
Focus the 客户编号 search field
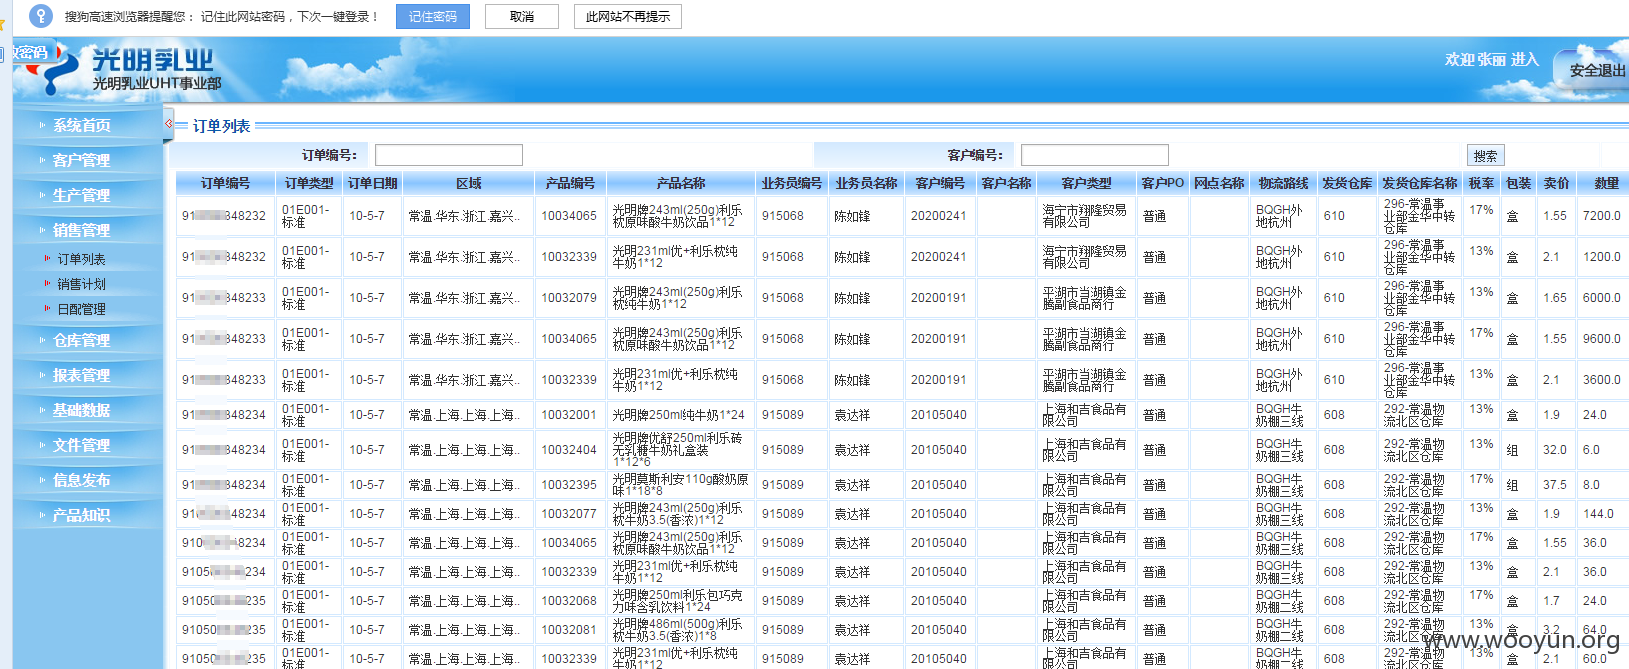pos(1094,155)
